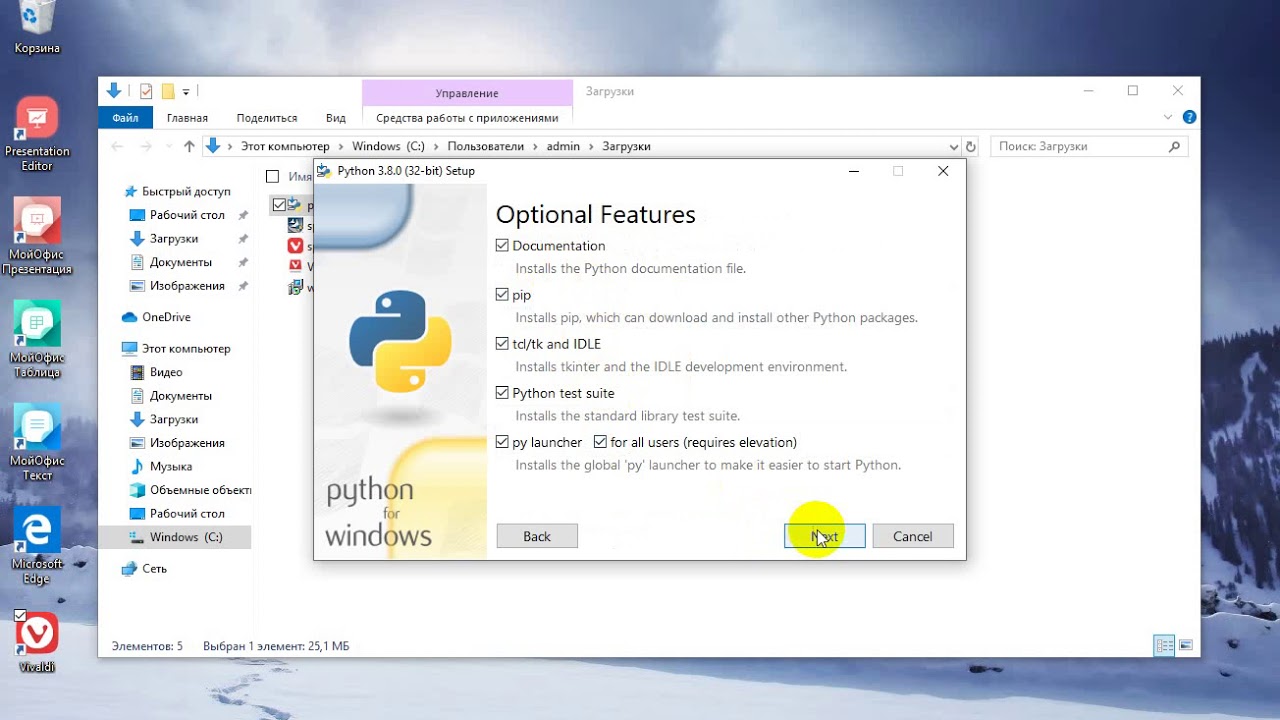
Task: Expand chevron after admin in address bar
Action: (x=590, y=146)
